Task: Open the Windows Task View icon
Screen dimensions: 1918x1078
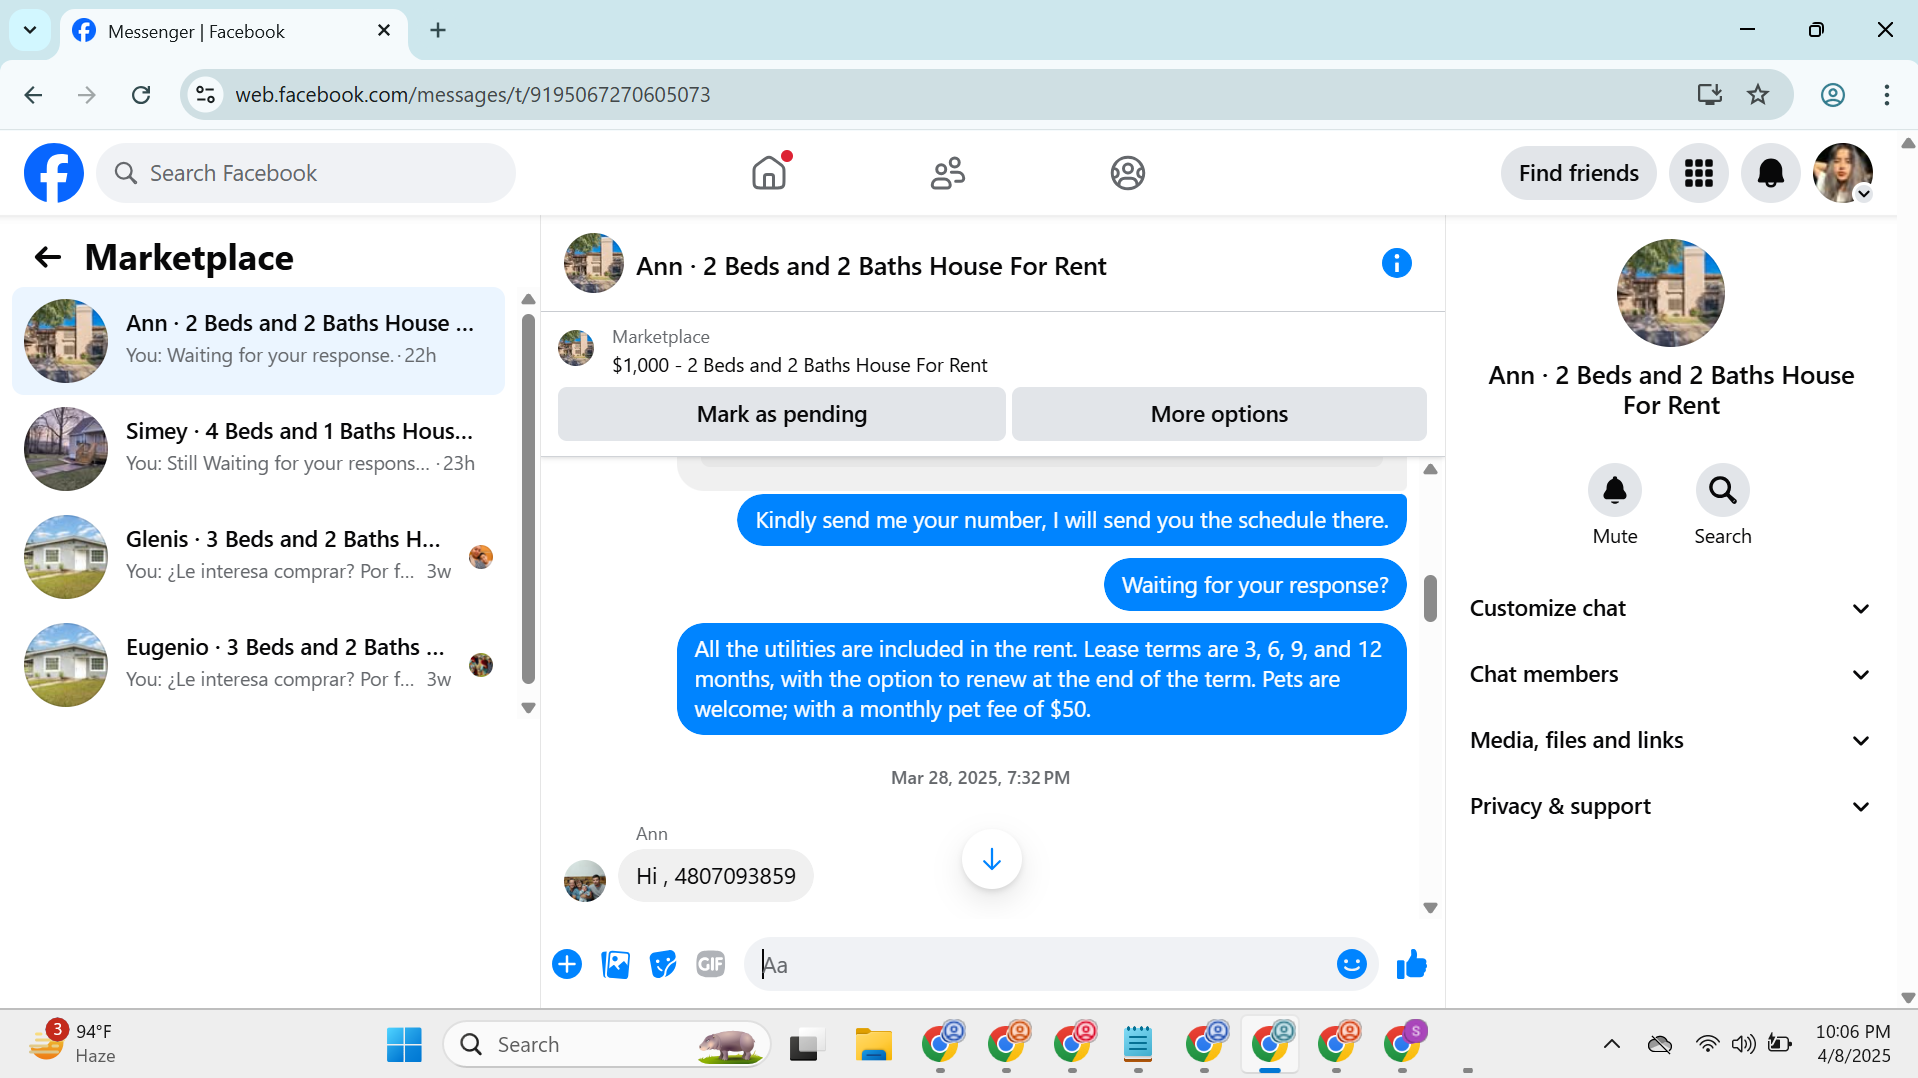Action: pyautogui.click(x=806, y=1044)
